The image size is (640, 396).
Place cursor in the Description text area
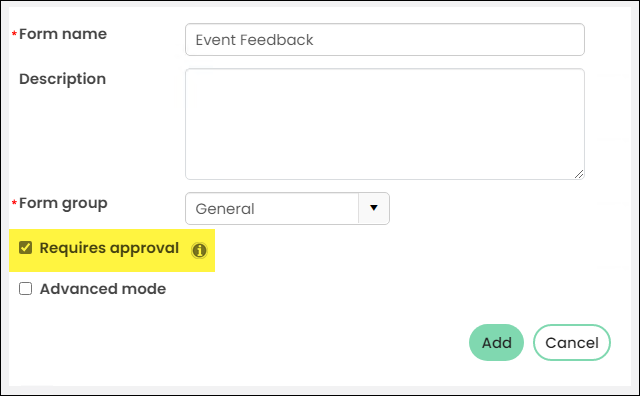pyautogui.click(x=385, y=124)
